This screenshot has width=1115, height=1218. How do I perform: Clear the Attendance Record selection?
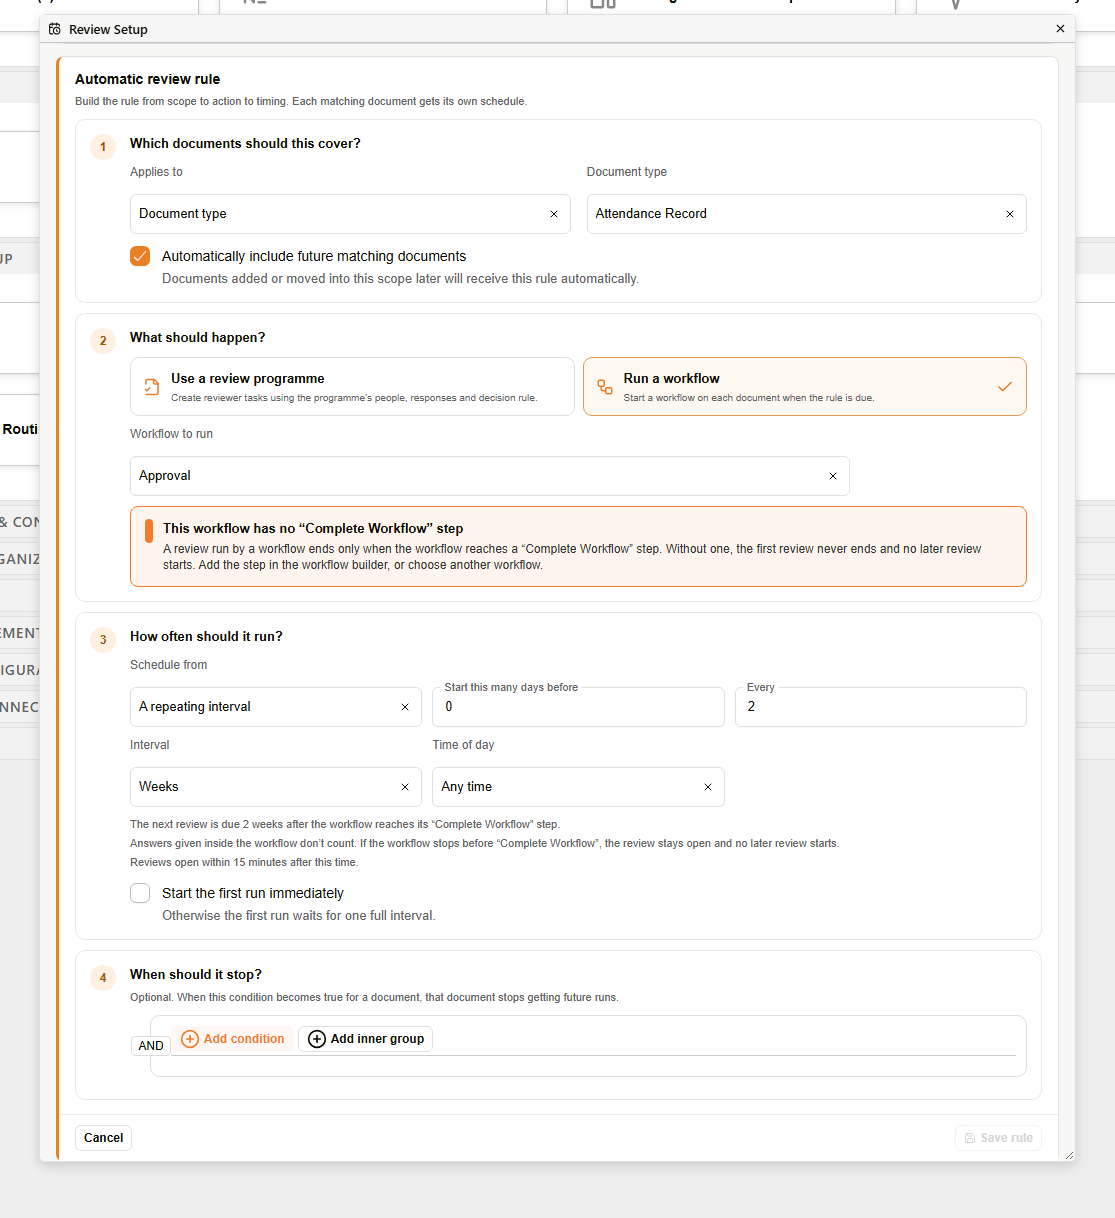(1010, 214)
